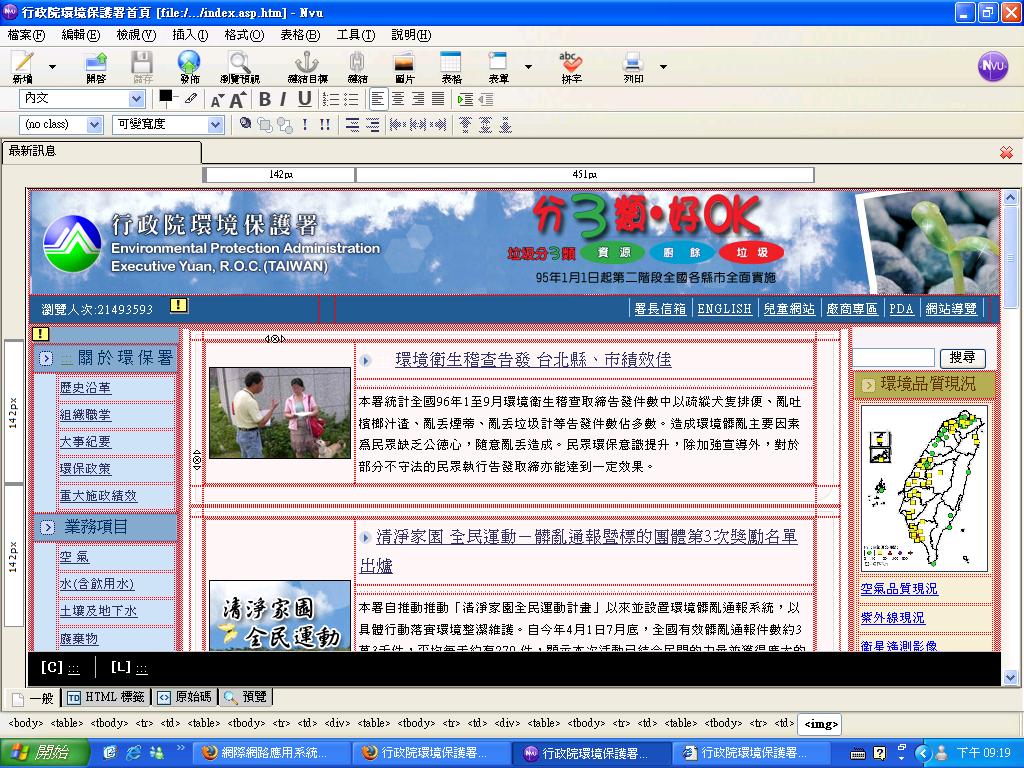This screenshot has width=1024, height=768.
Task: Click the 儲存 save icon
Action: [x=142, y=67]
